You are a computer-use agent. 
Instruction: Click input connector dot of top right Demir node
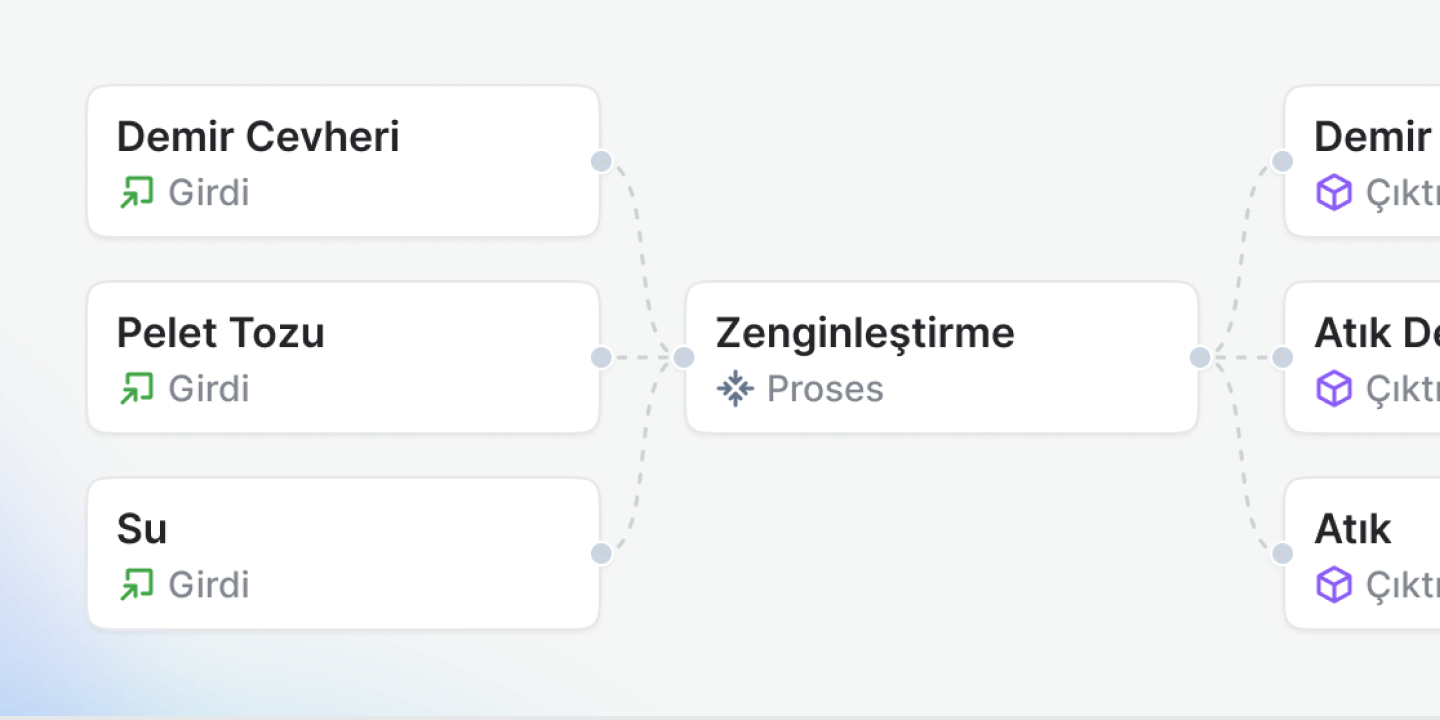(x=1283, y=161)
